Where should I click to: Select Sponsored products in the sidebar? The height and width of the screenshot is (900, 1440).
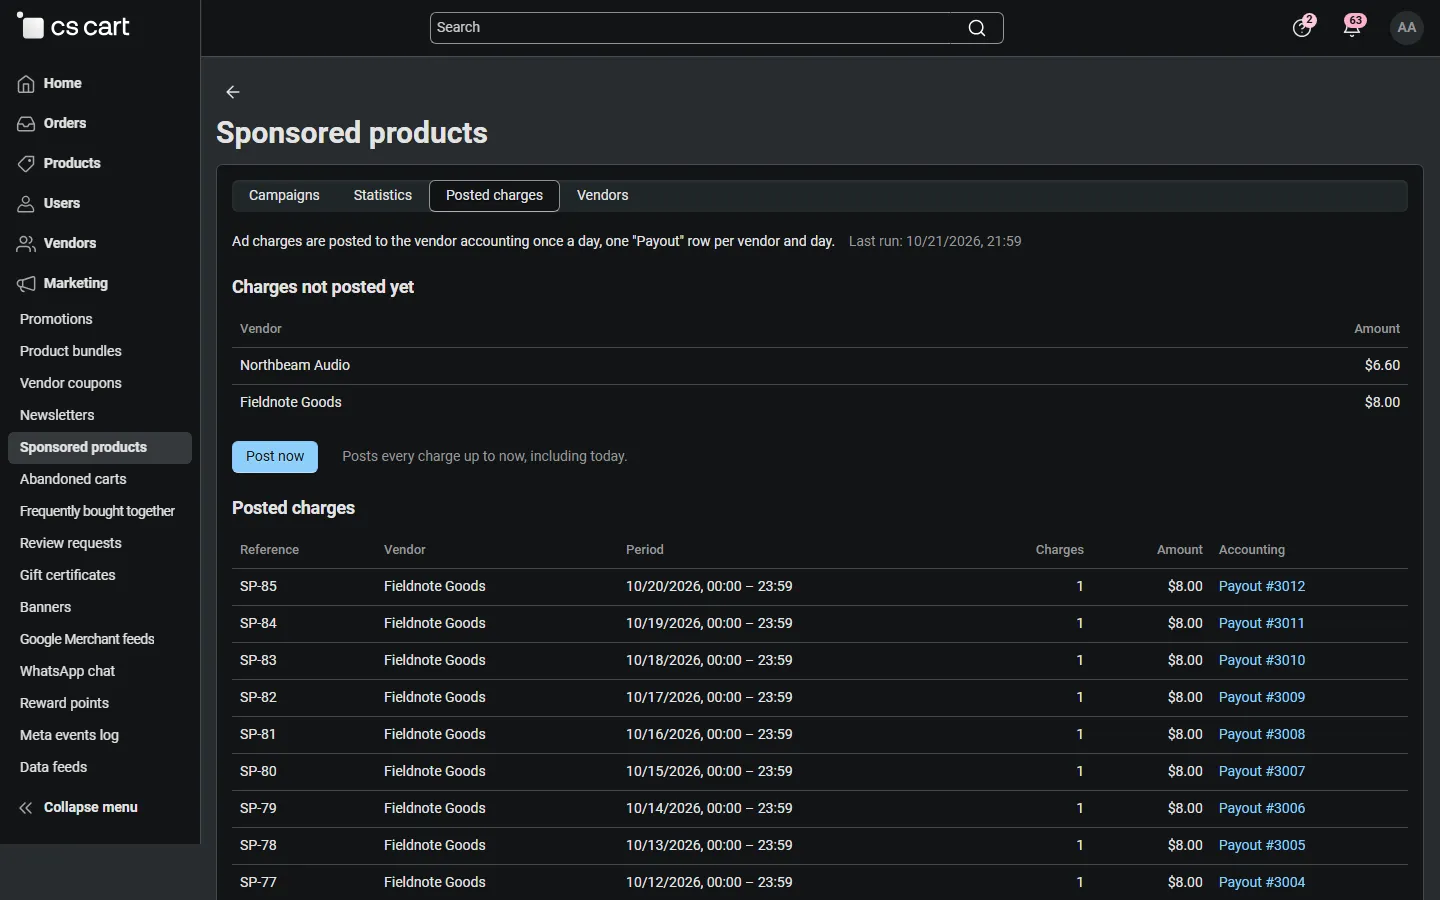tap(100, 448)
